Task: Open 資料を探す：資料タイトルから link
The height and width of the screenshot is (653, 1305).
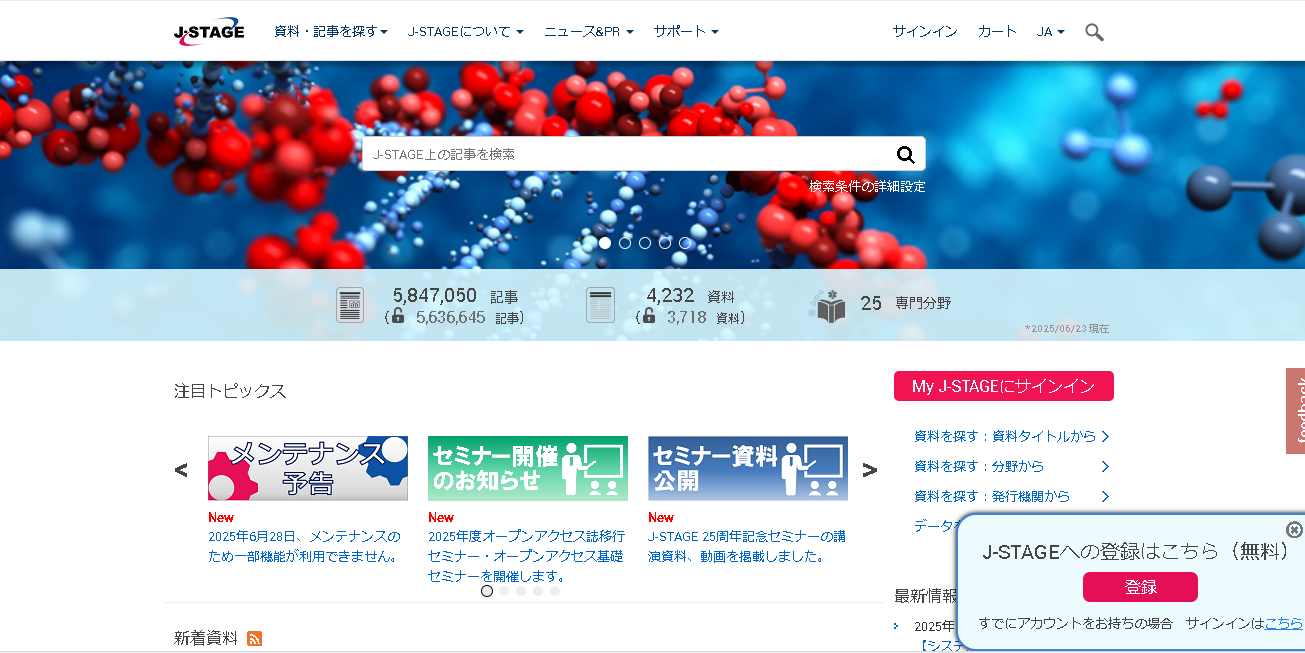Action: click(x=1012, y=436)
